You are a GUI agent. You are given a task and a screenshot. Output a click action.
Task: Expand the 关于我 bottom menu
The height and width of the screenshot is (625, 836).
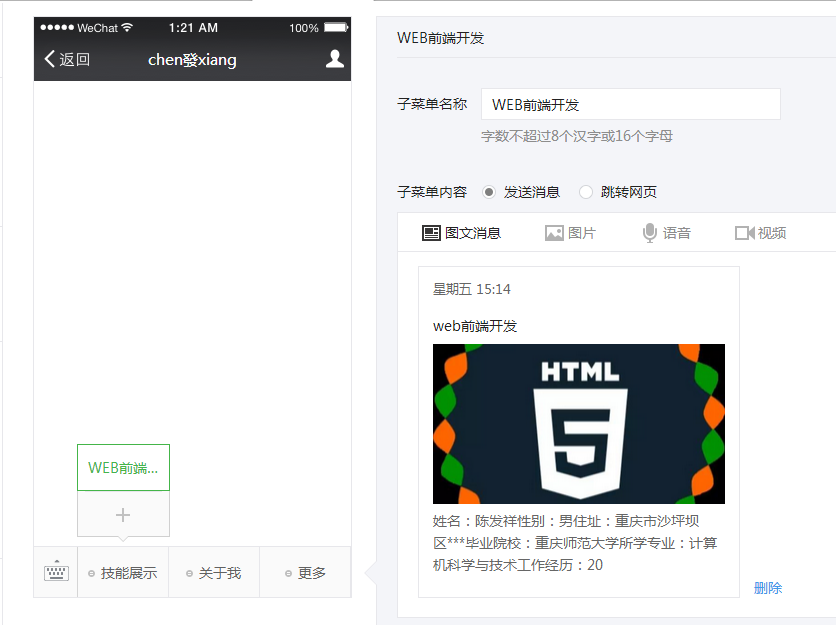214,573
